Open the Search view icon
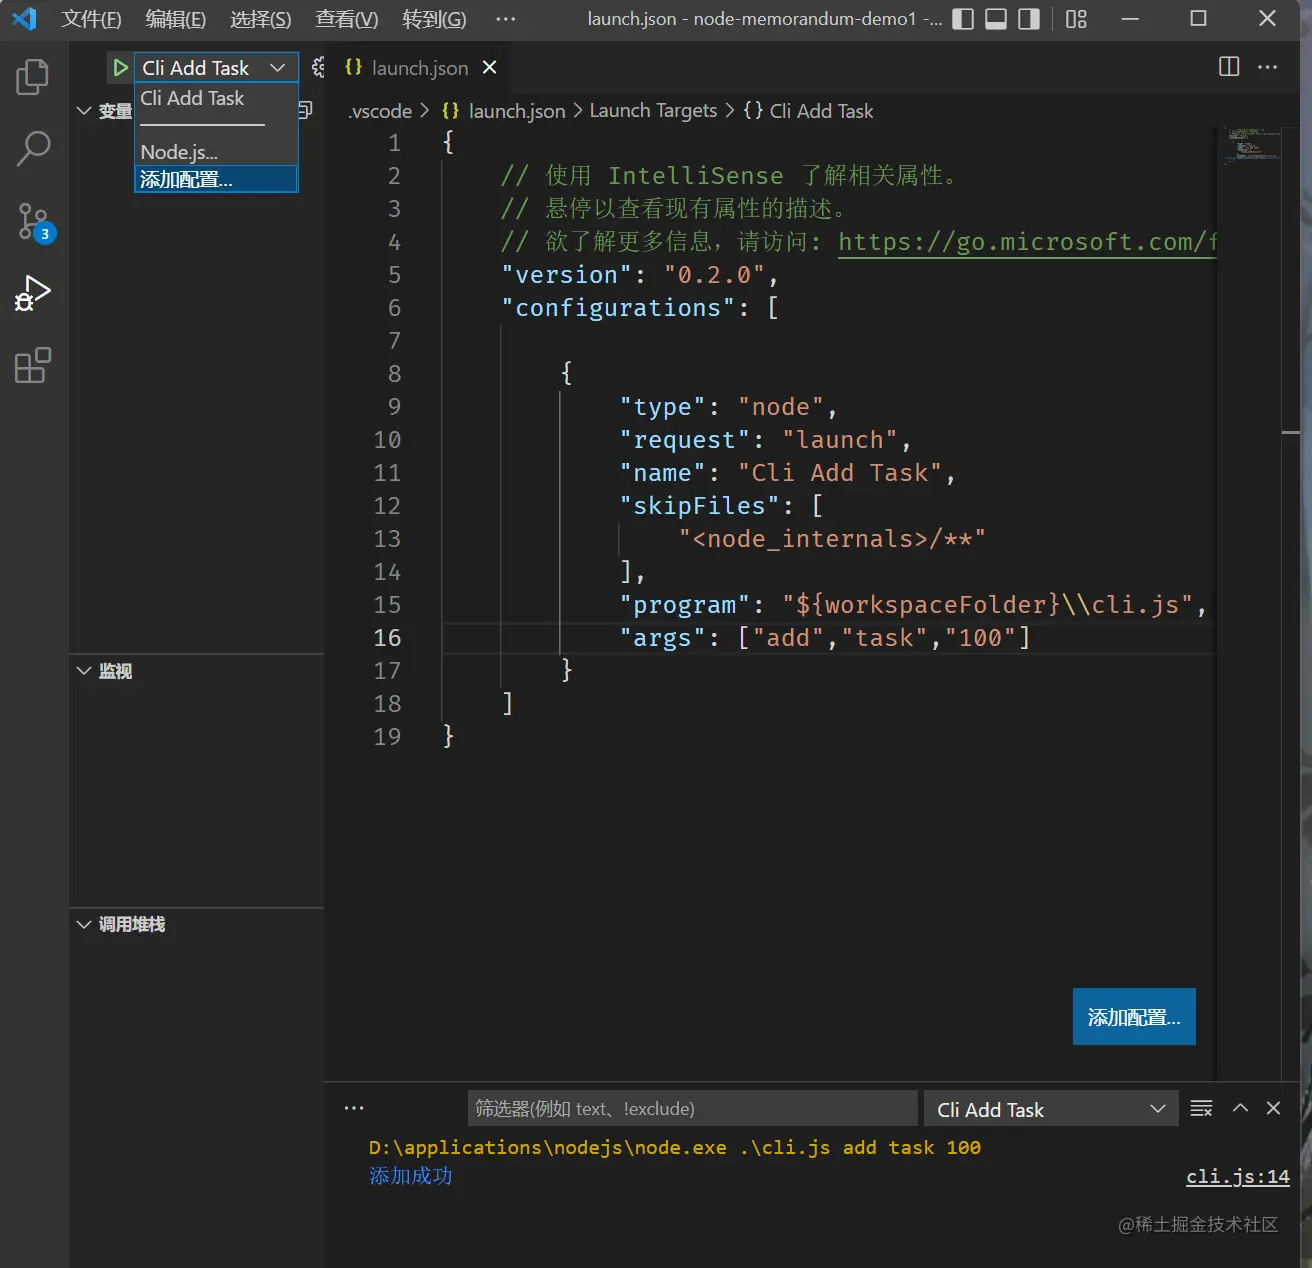The image size is (1312, 1268). [33, 148]
